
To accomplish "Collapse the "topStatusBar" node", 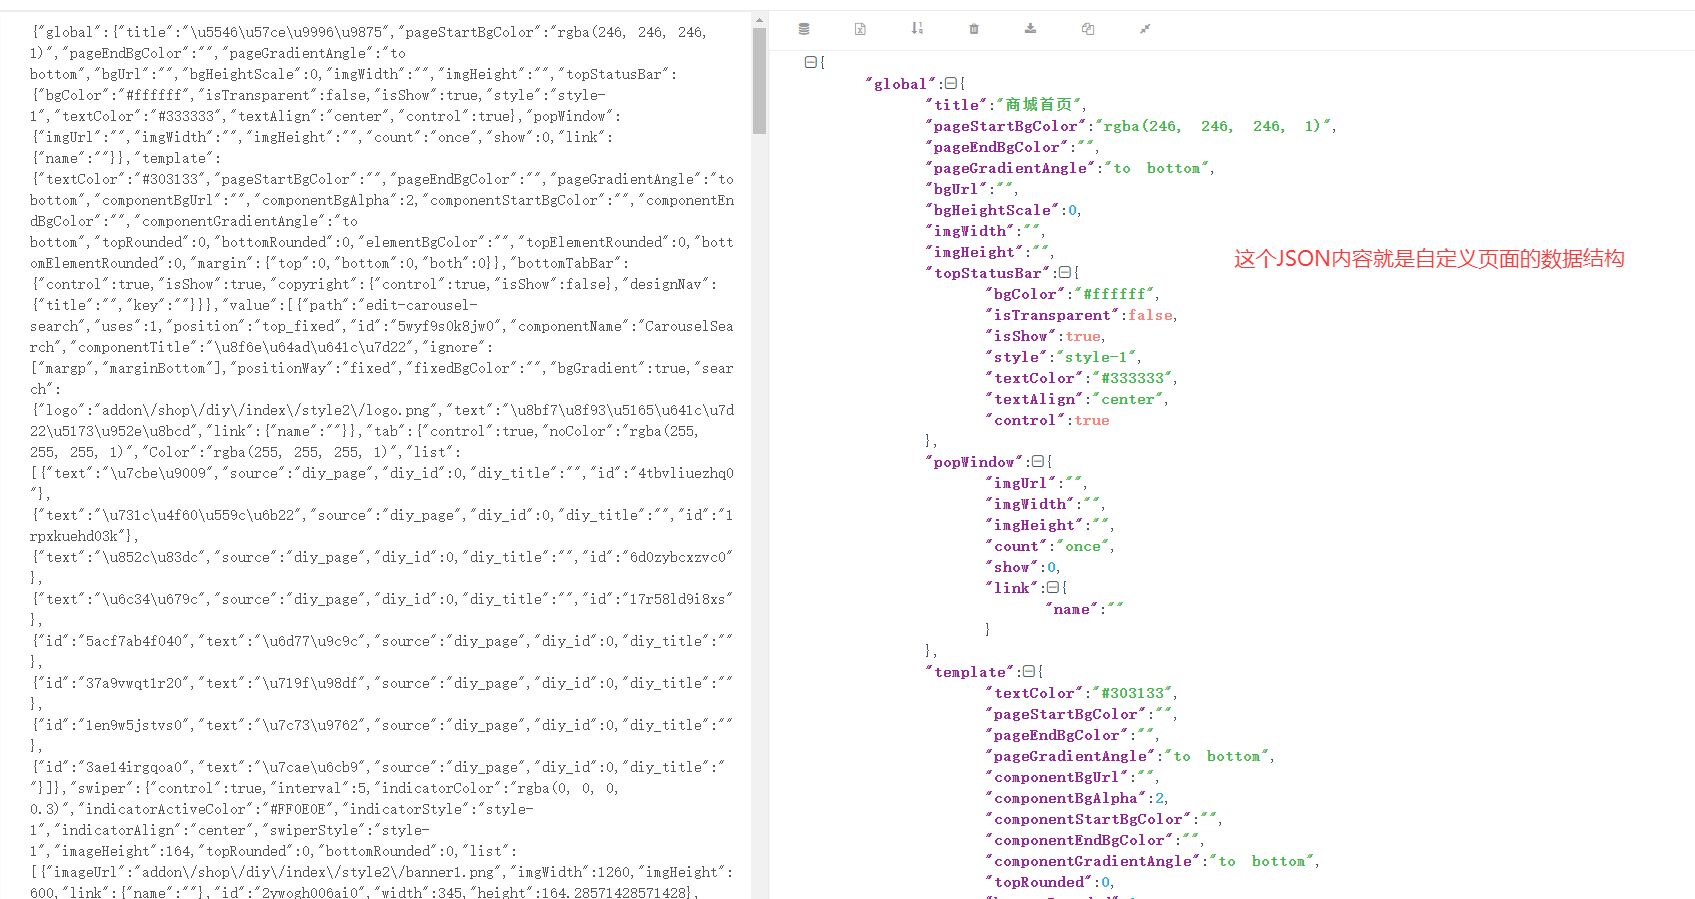I will (x=1064, y=272).
